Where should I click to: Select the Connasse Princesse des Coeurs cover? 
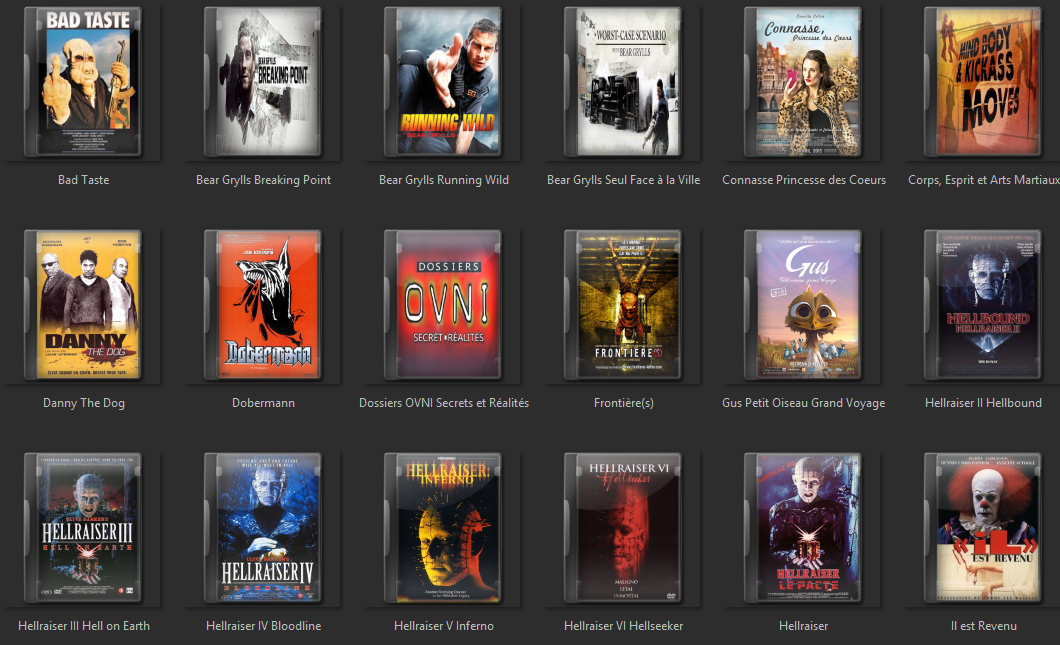click(x=803, y=82)
